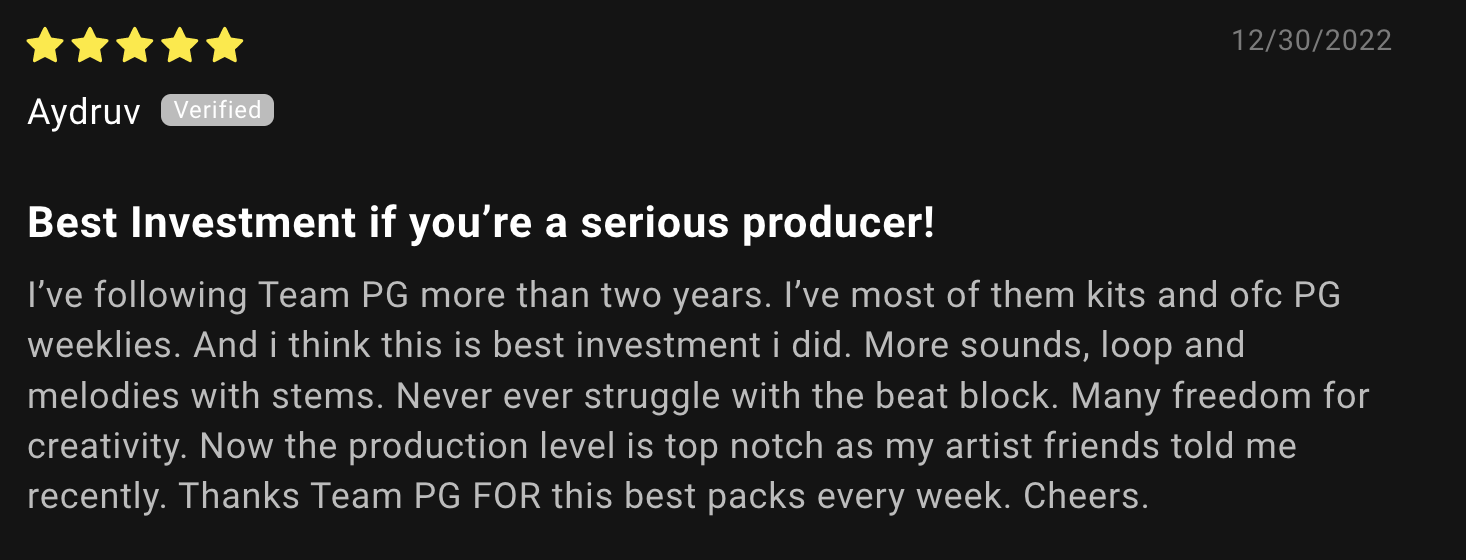Click the review date 12/30/2022
The height and width of the screenshot is (560, 1466).
1311,40
